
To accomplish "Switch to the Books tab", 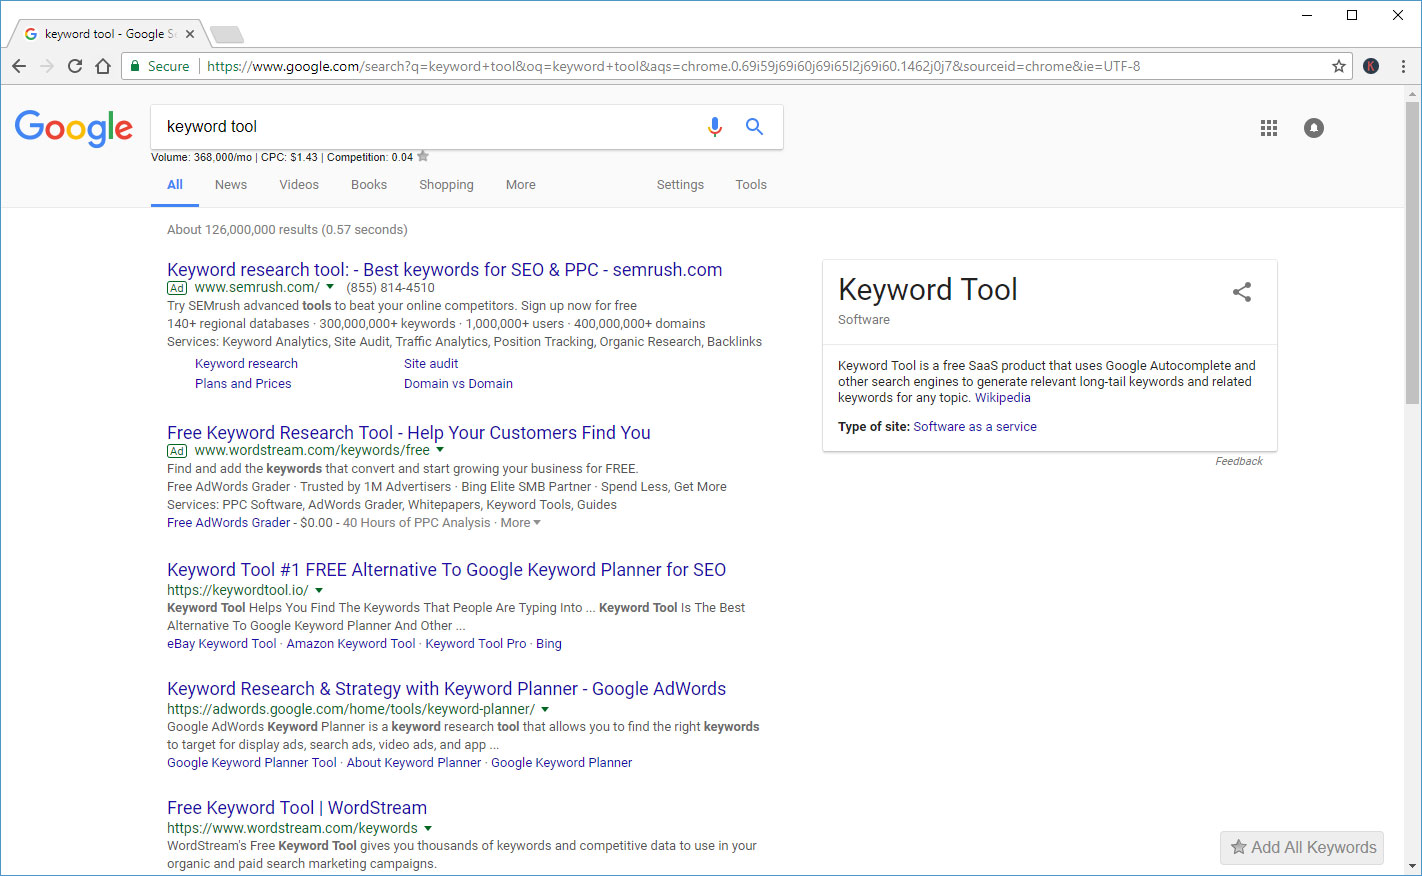I will click(369, 185).
